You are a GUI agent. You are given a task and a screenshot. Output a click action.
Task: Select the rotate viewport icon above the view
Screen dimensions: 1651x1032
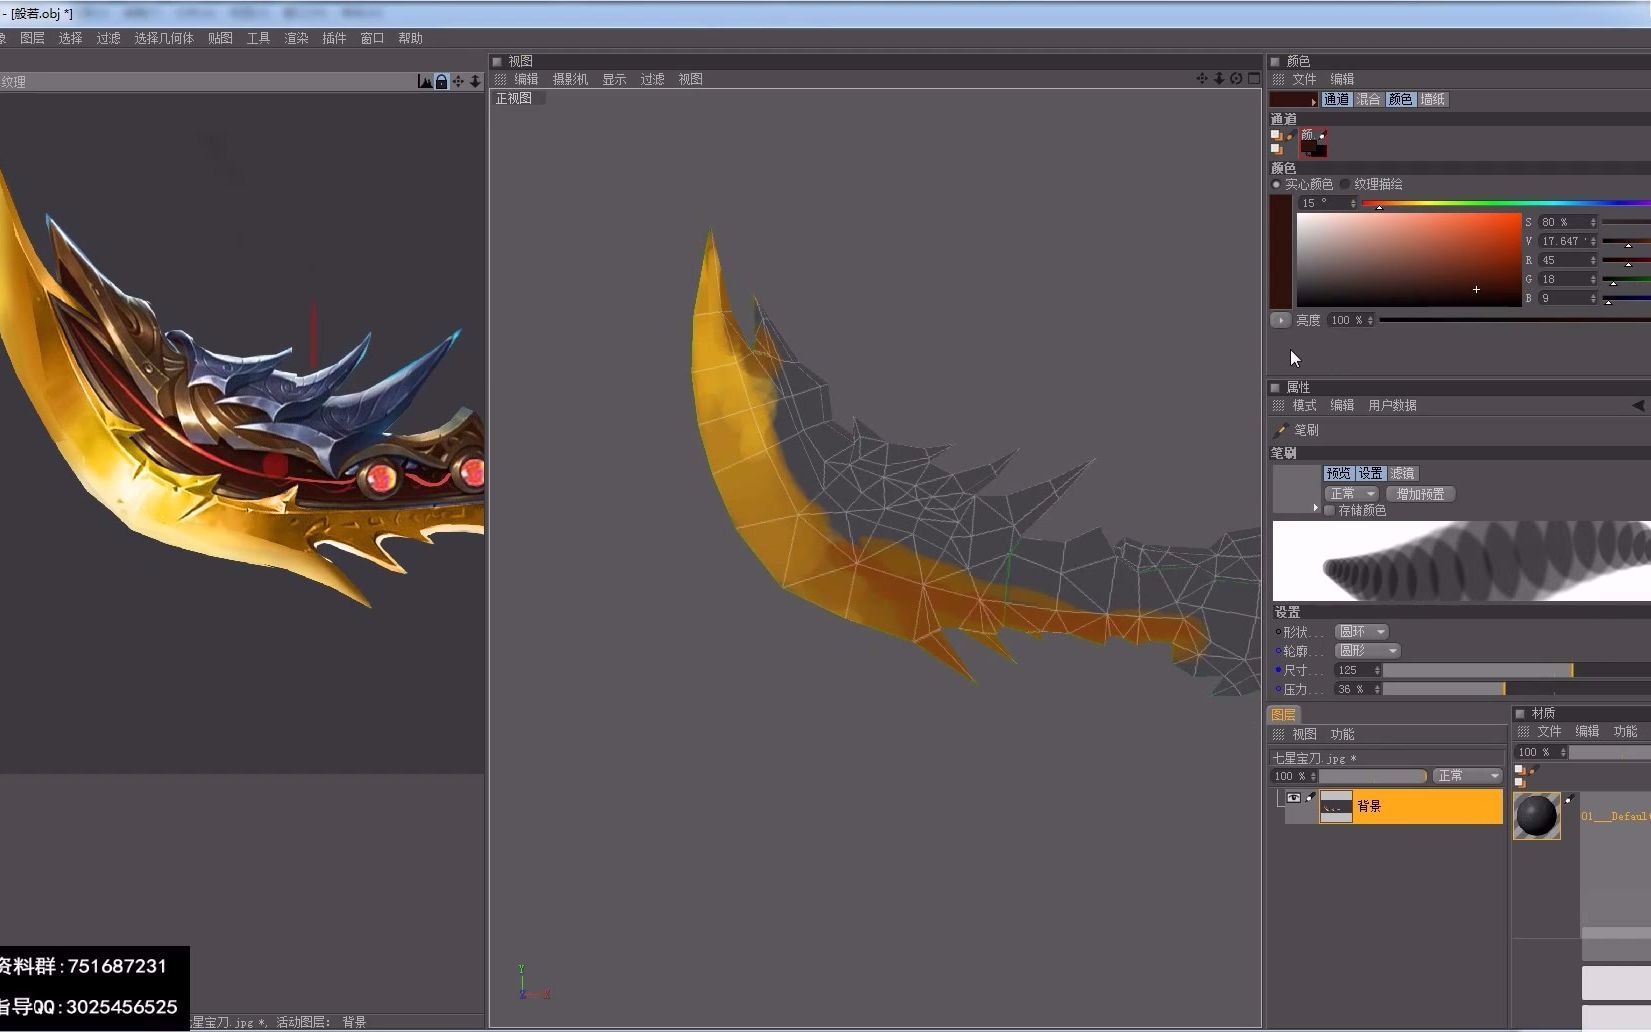[1237, 78]
